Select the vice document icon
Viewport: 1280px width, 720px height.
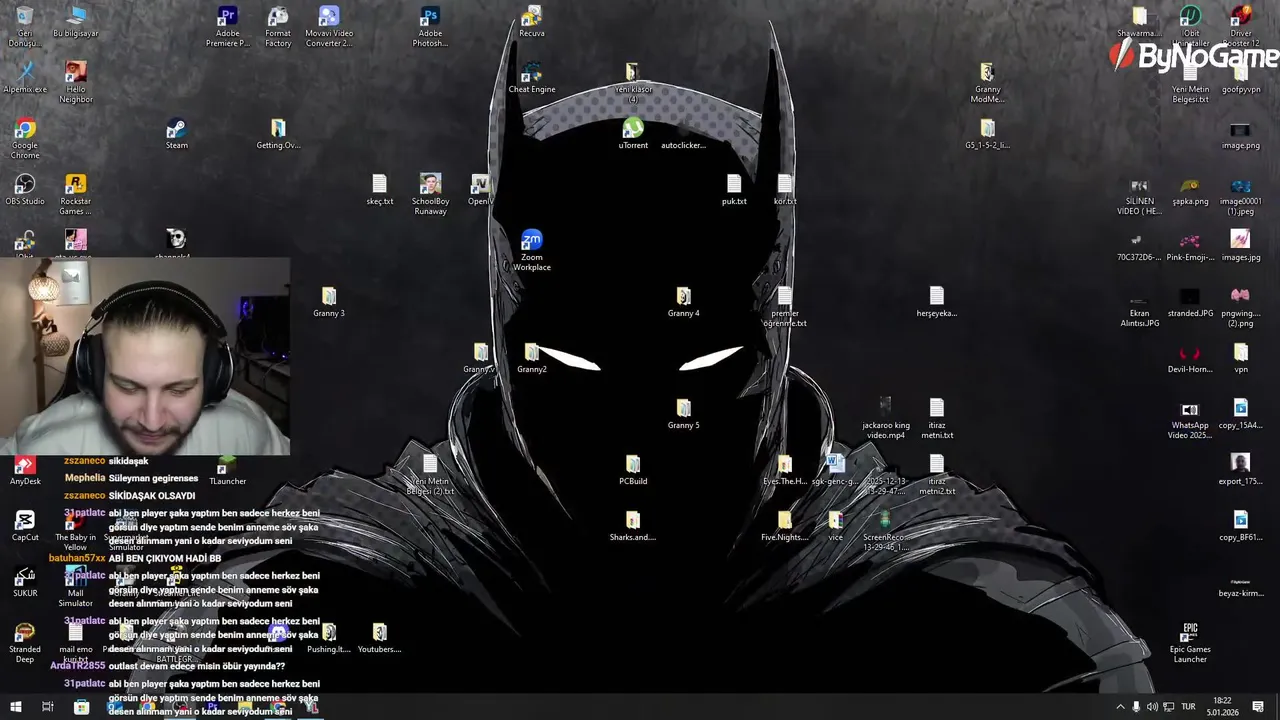(835, 526)
